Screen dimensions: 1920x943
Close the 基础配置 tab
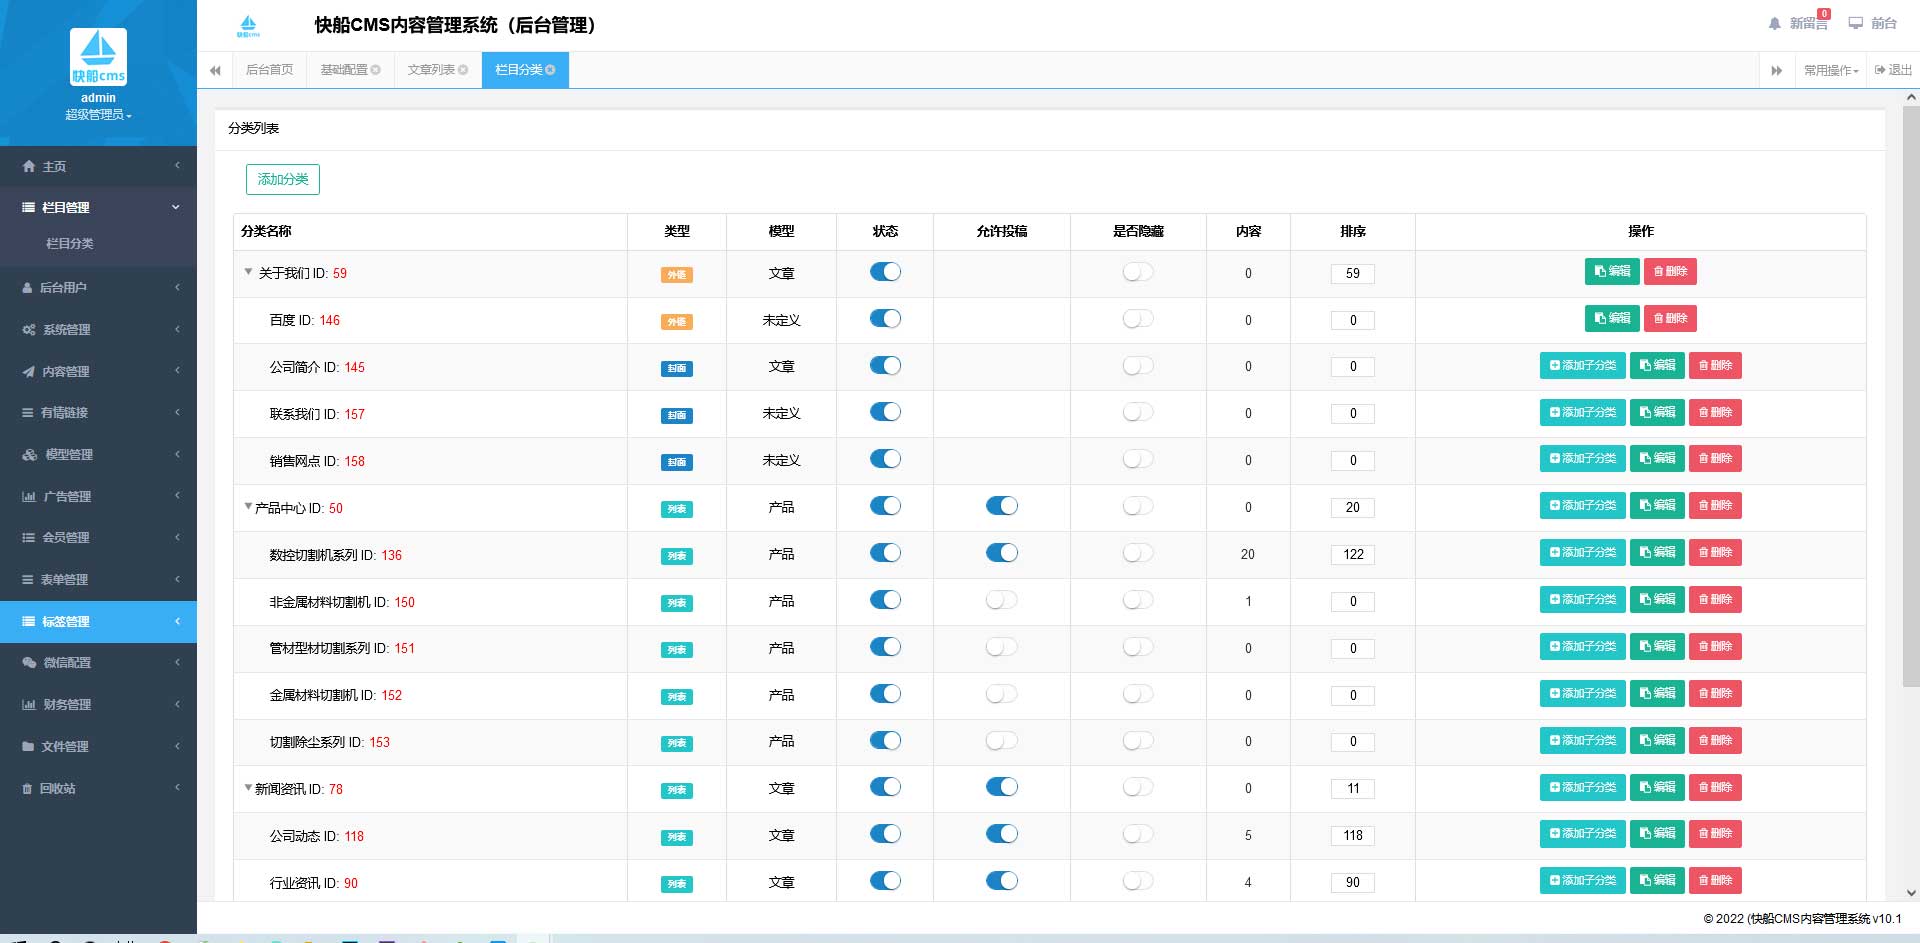(379, 69)
